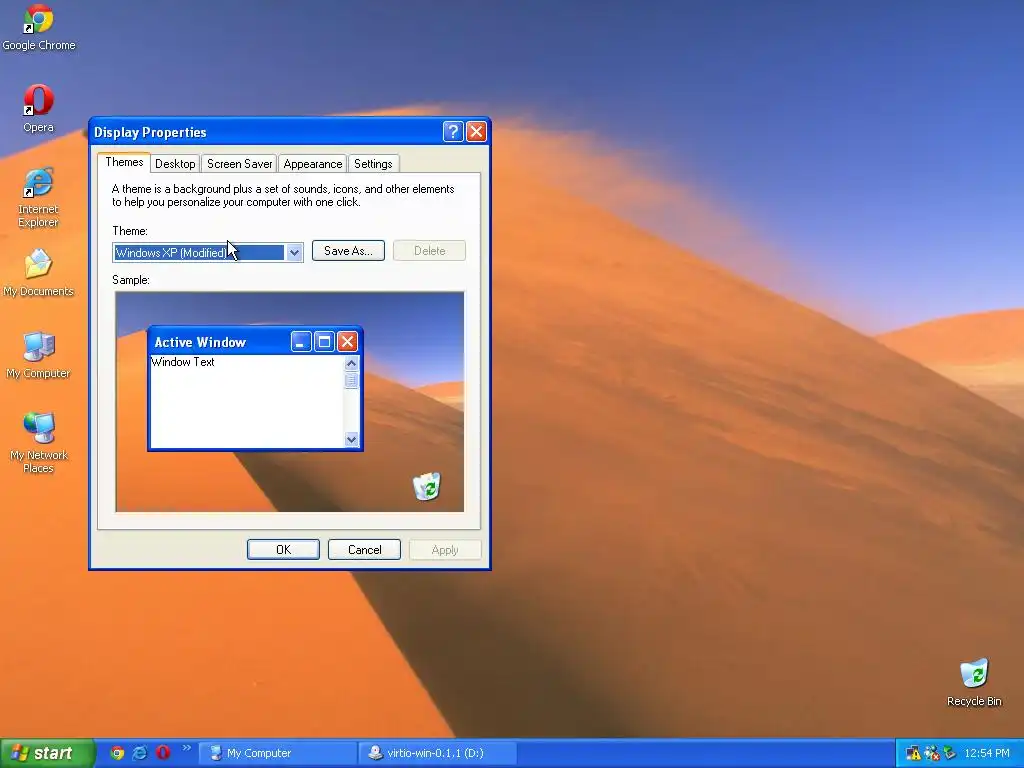Confirm with the OK button

point(283,550)
